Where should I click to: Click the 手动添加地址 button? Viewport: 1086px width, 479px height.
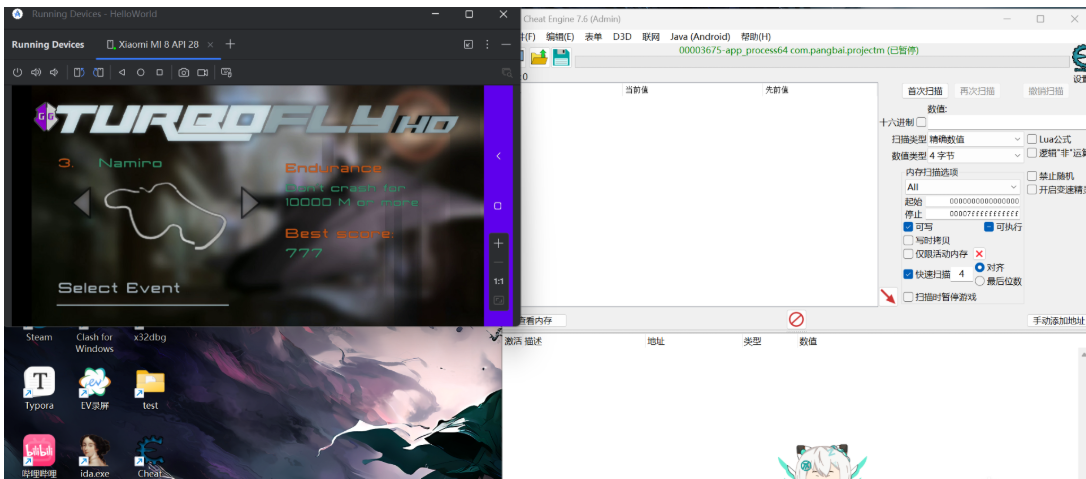pos(1056,320)
